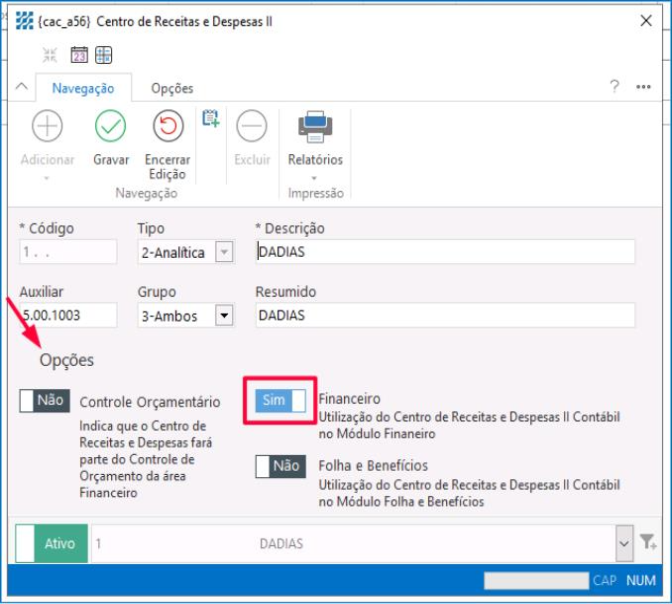672x604 pixels.
Task: Expand the record selector dropdown for DADIAS
Action: 625,544
